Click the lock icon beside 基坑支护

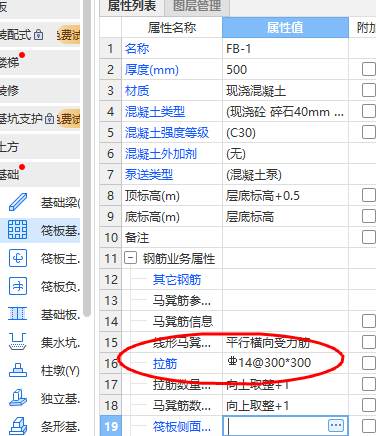point(49,119)
